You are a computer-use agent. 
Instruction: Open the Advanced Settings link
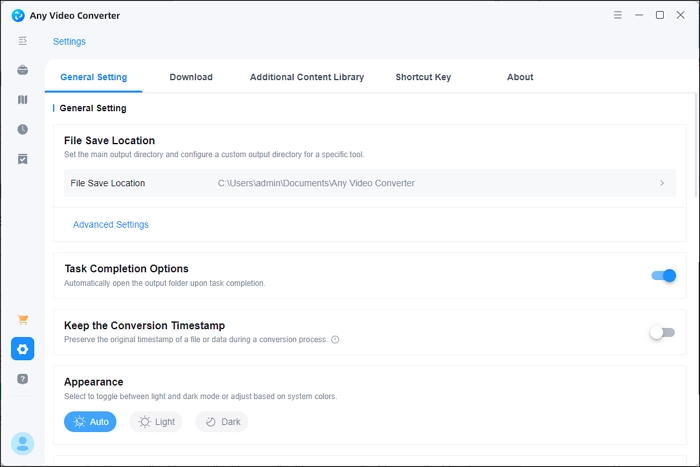111,225
